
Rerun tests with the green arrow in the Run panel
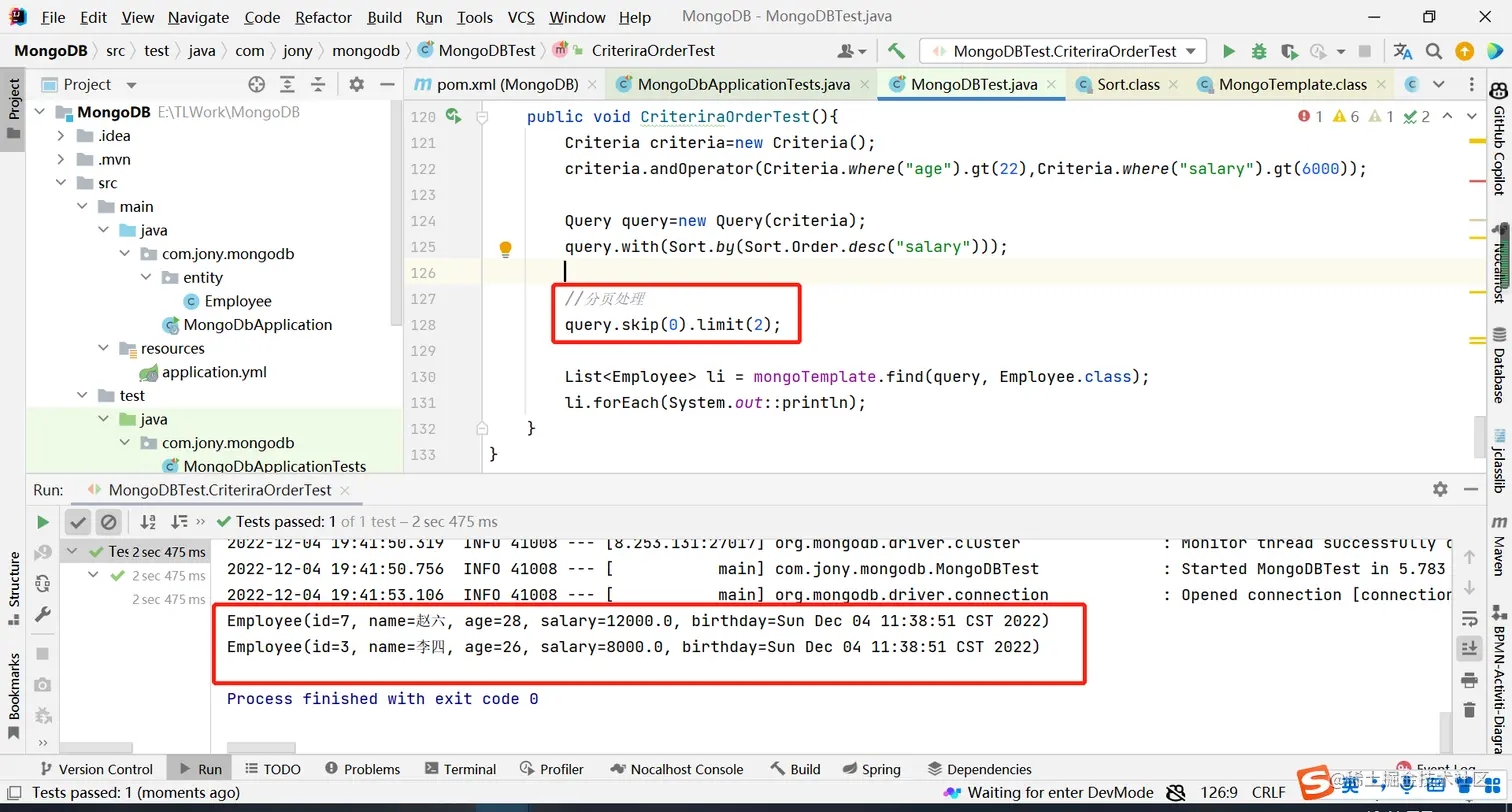(43, 522)
